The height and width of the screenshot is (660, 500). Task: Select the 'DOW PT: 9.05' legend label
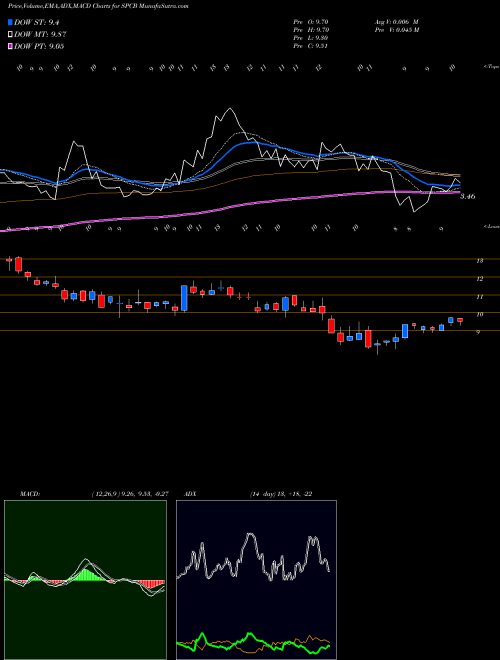tap(39, 46)
